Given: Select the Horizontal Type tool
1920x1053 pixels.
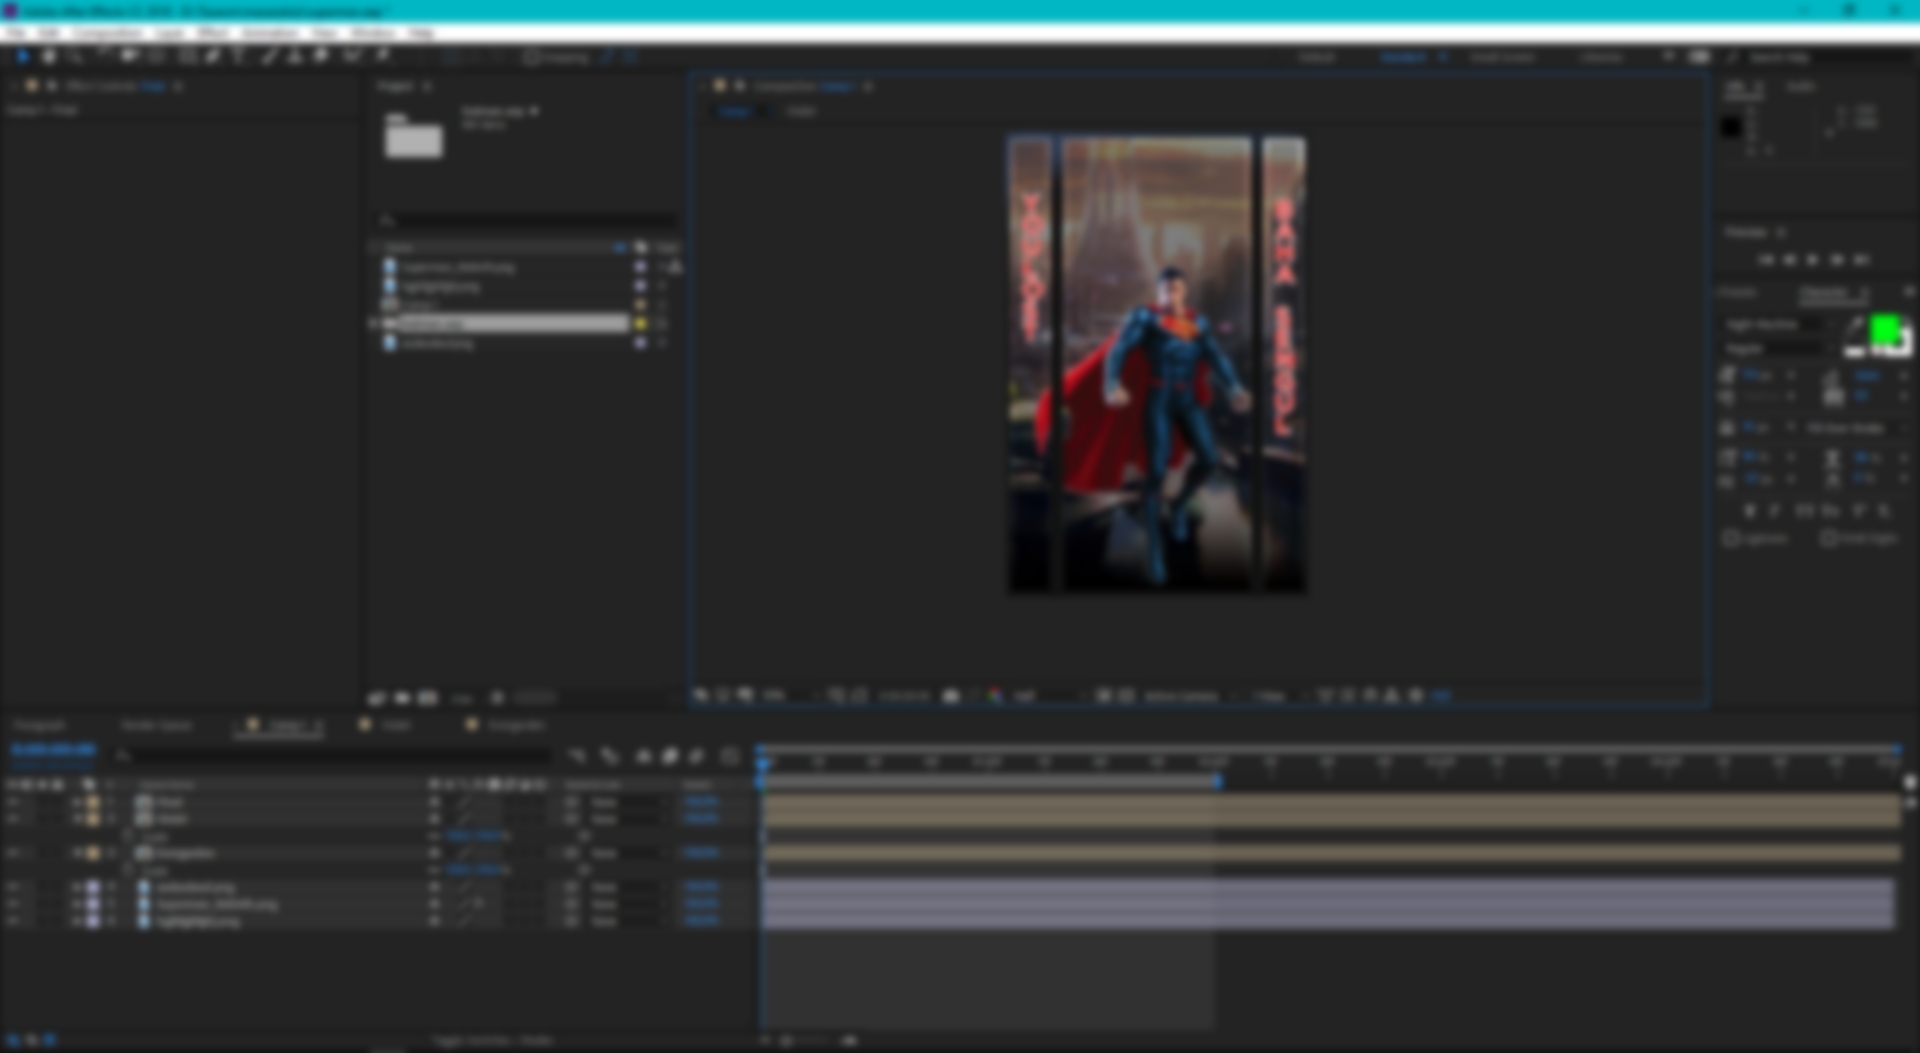Looking at the screenshot, I should [x=239, y=57].
